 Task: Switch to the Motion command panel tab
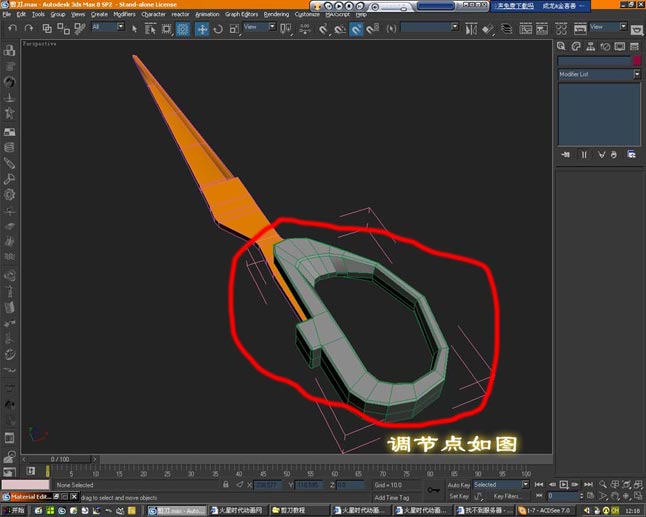click(x=605, y=47)
